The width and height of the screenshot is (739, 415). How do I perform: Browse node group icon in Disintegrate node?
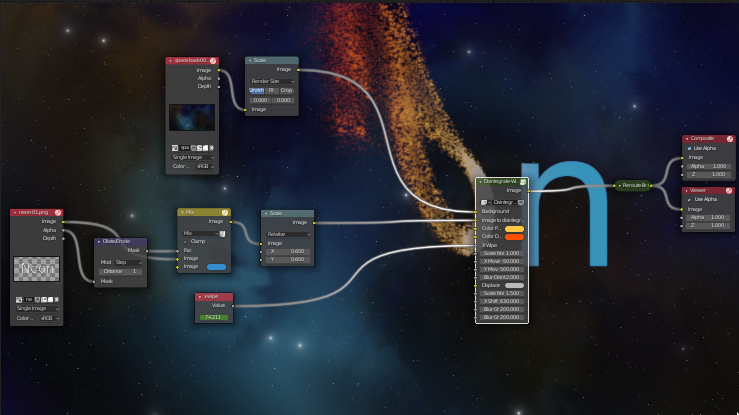pos(484,202)
